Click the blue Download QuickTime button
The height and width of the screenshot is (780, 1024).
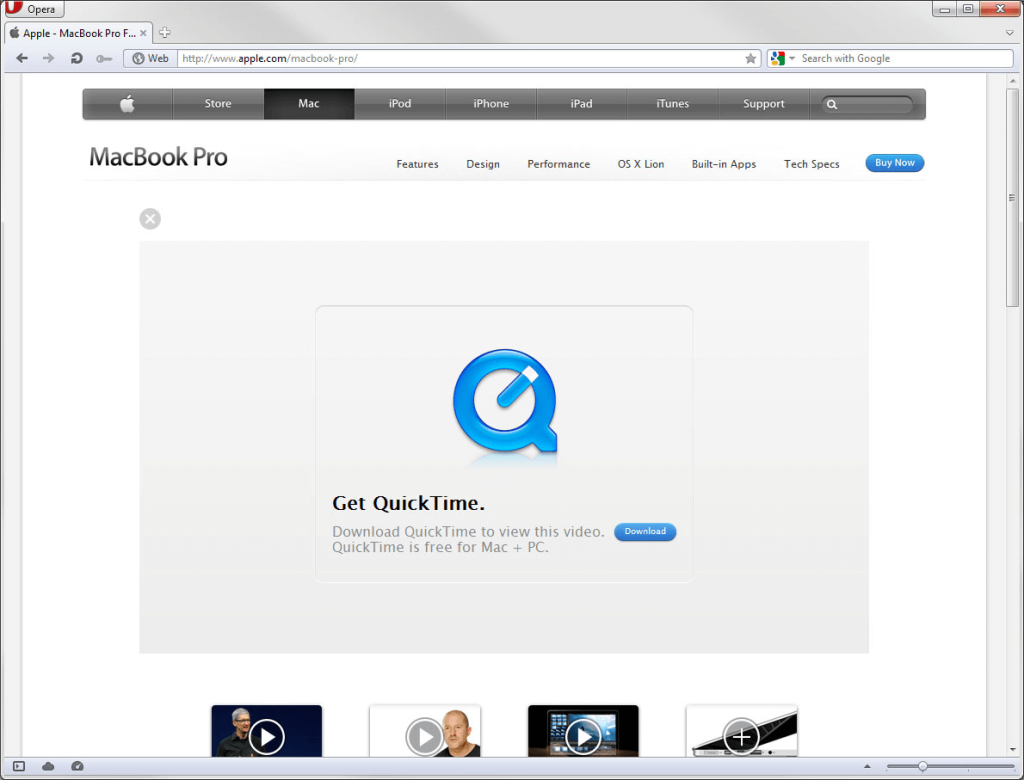coord(645,532)
